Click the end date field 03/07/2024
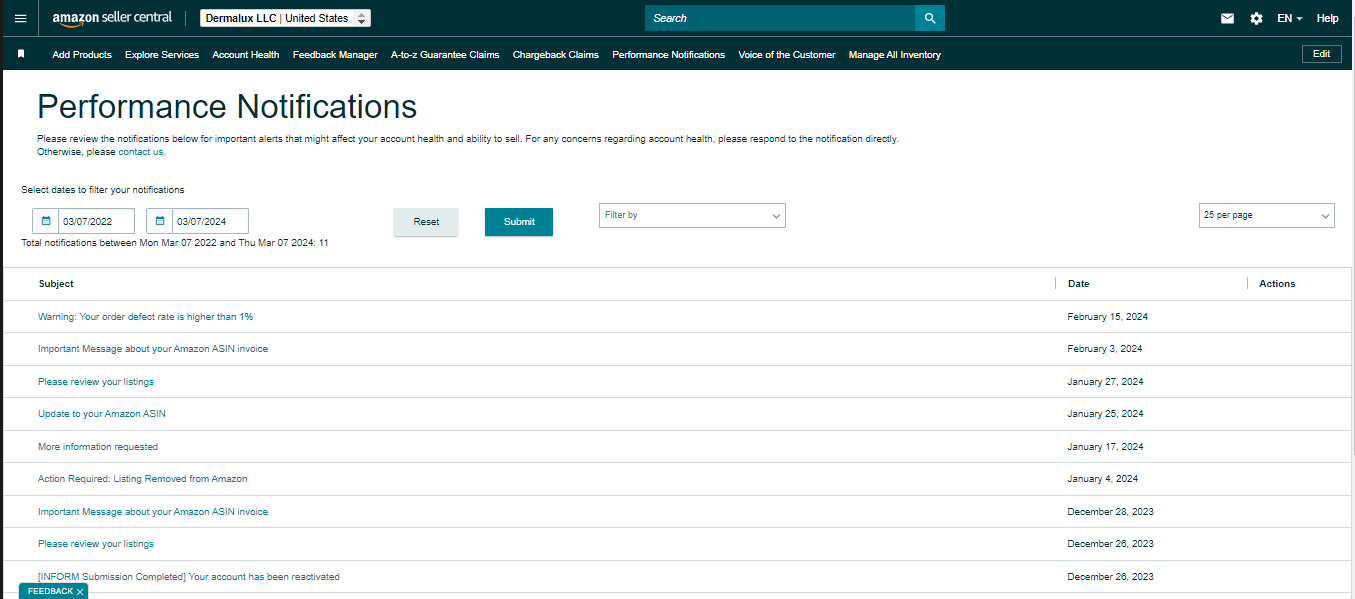The width and height of the screenshot is (1355, 599). [210, 221]
